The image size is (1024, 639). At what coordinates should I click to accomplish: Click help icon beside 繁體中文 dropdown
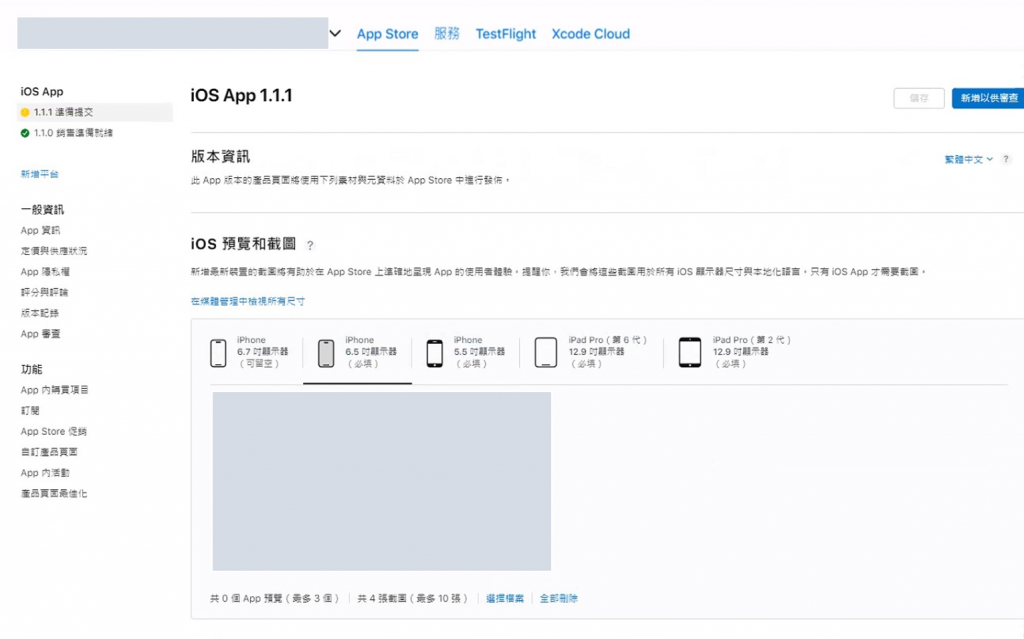tap(1006, 159)
